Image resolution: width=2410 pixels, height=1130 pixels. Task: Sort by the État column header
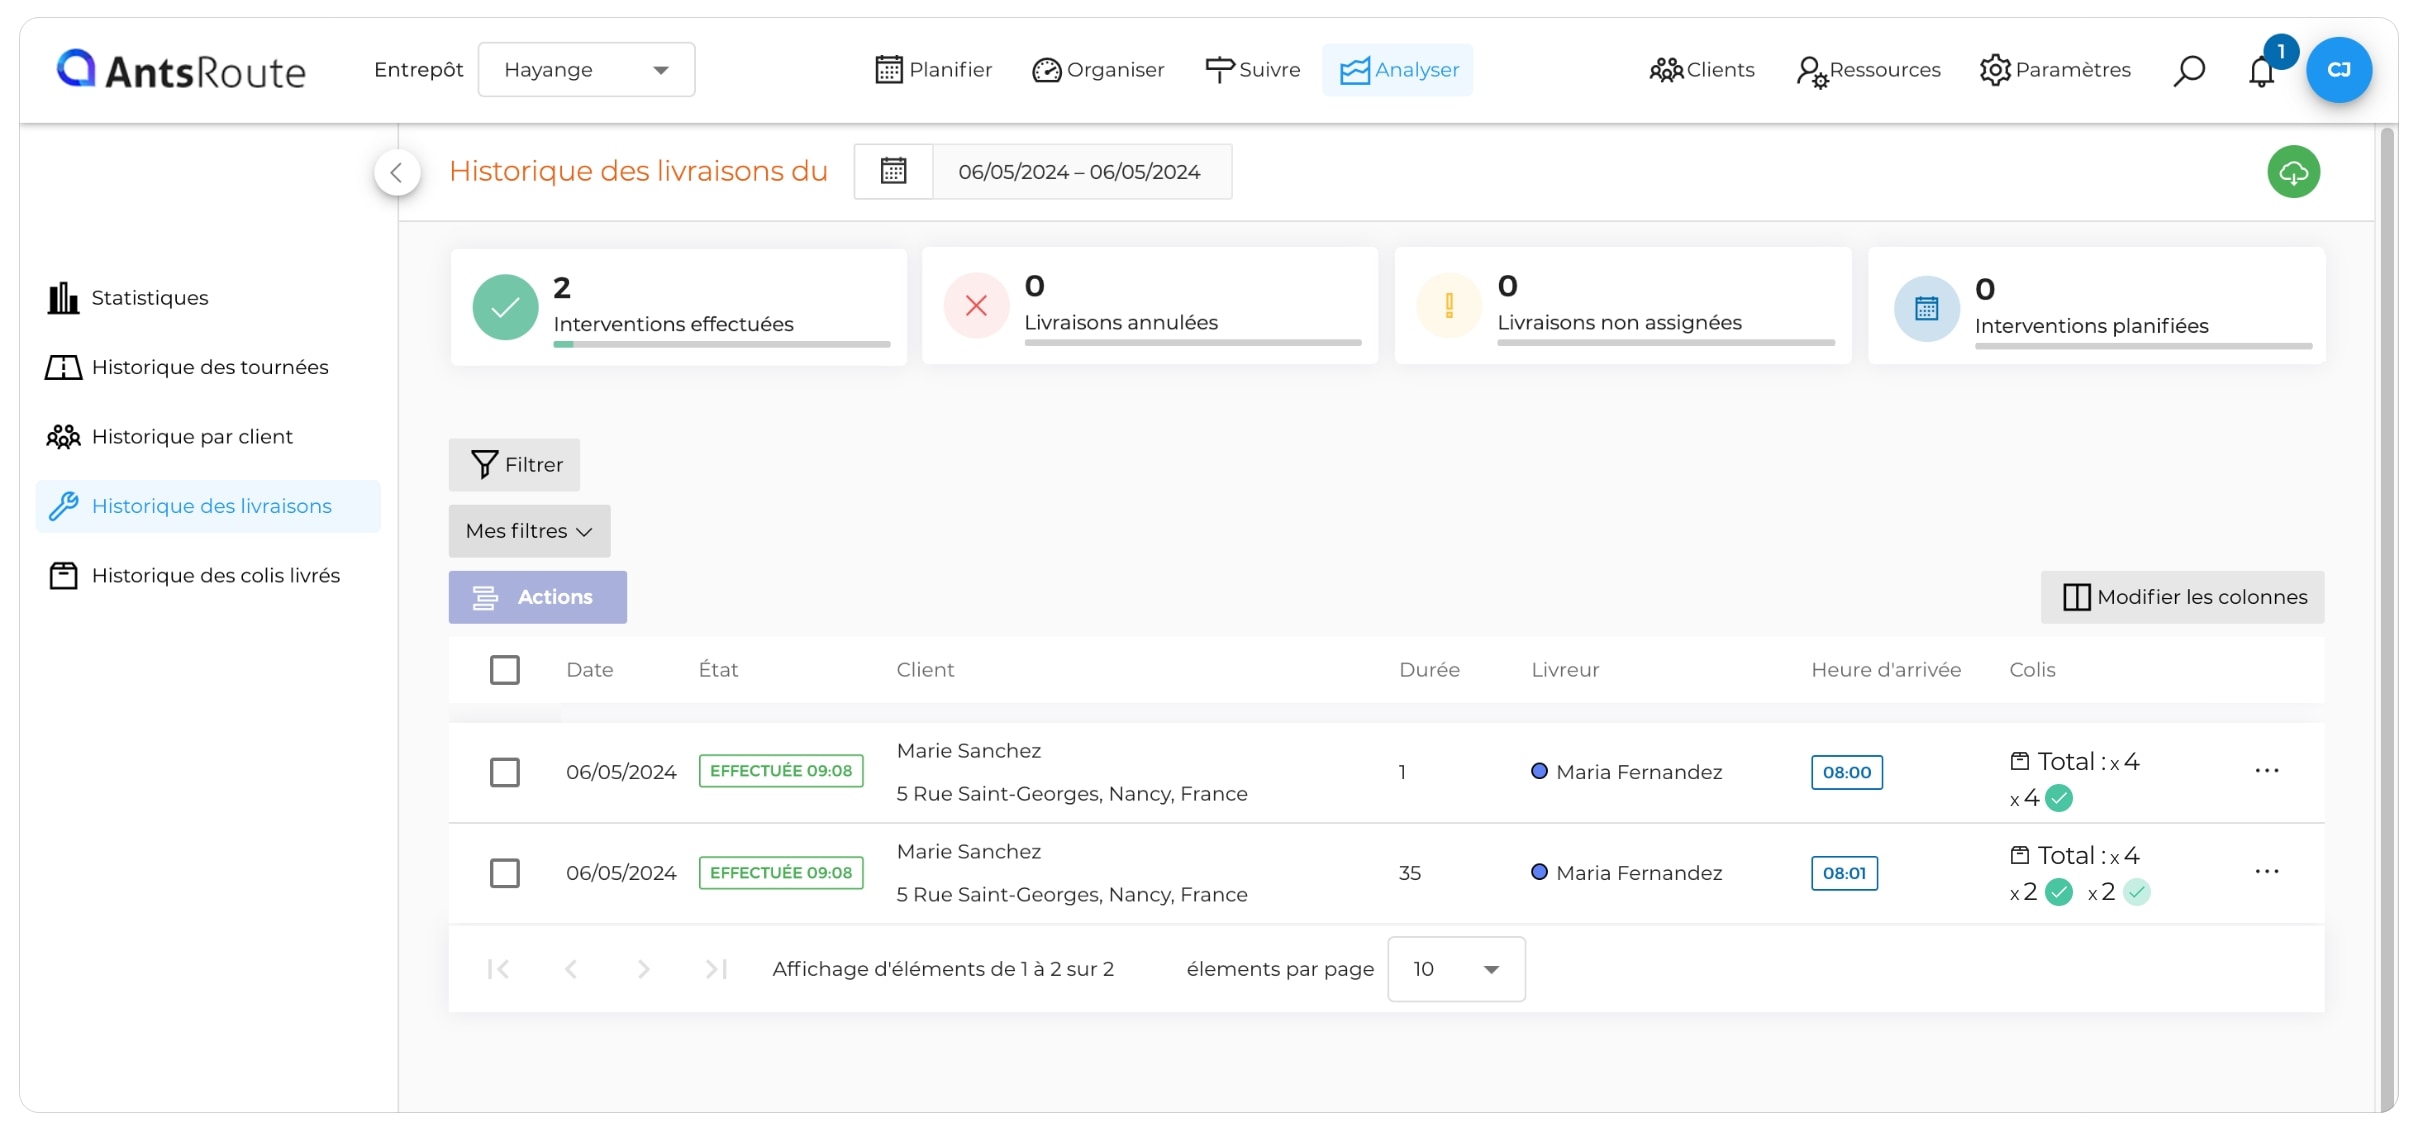coord(718,670)
